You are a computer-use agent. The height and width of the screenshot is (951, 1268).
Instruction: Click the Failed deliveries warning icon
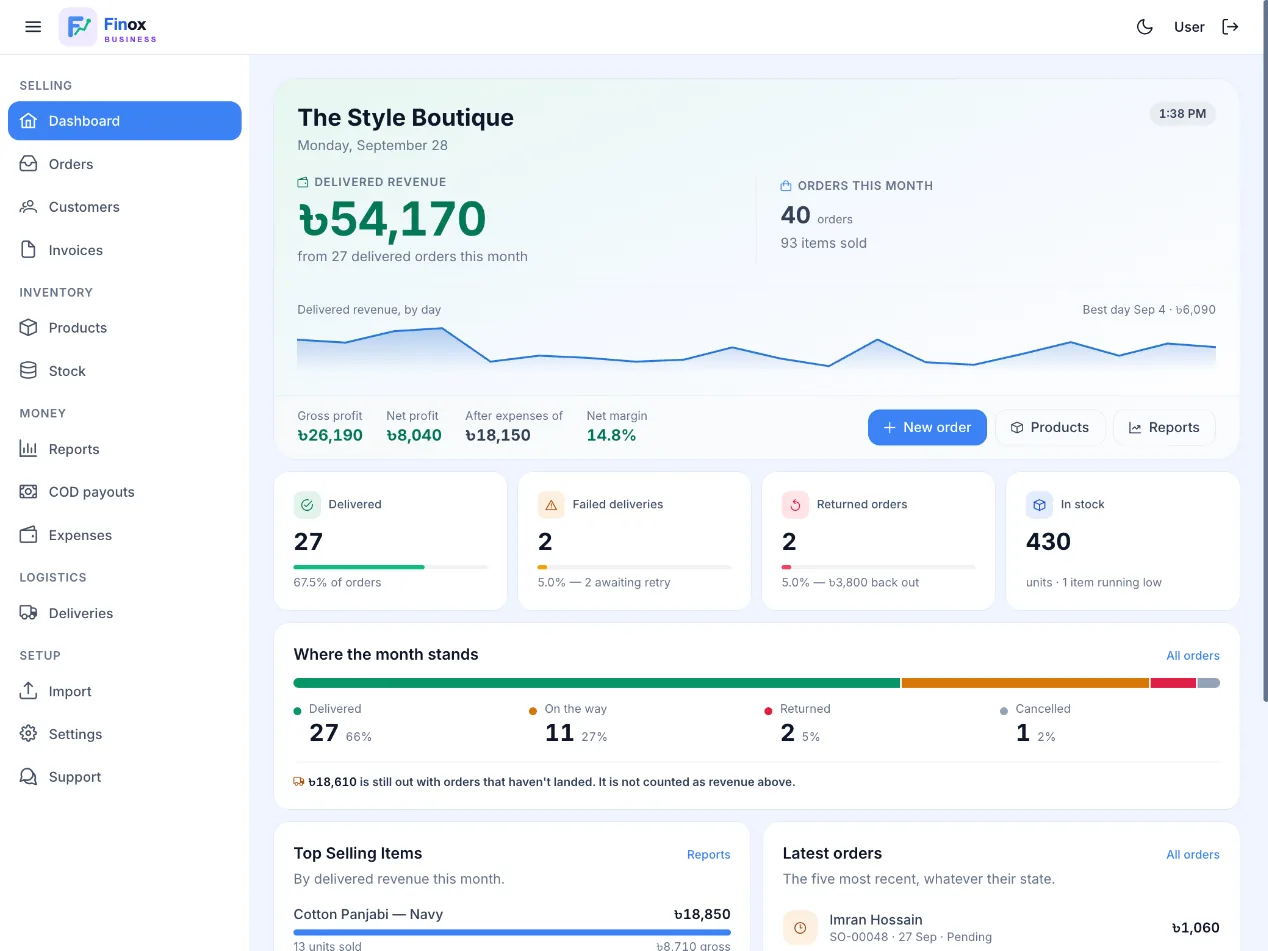(551, 505)
